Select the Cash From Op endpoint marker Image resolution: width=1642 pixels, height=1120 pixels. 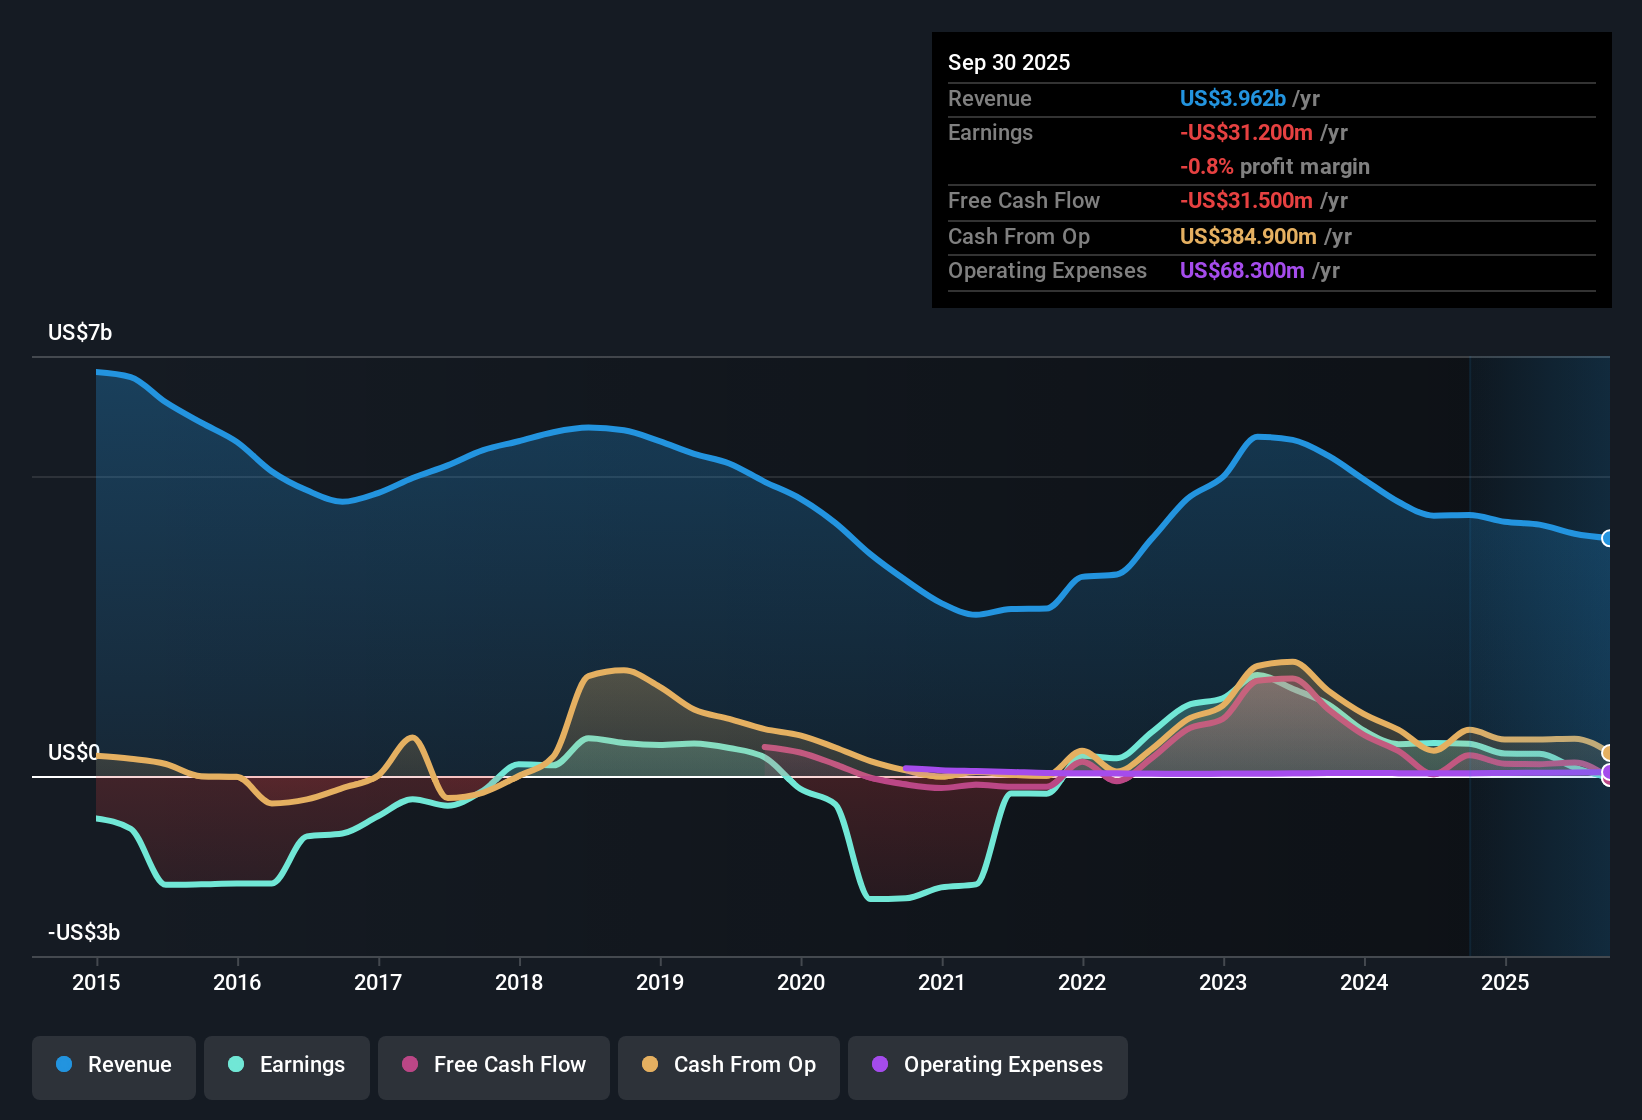tap(1608, 753)
